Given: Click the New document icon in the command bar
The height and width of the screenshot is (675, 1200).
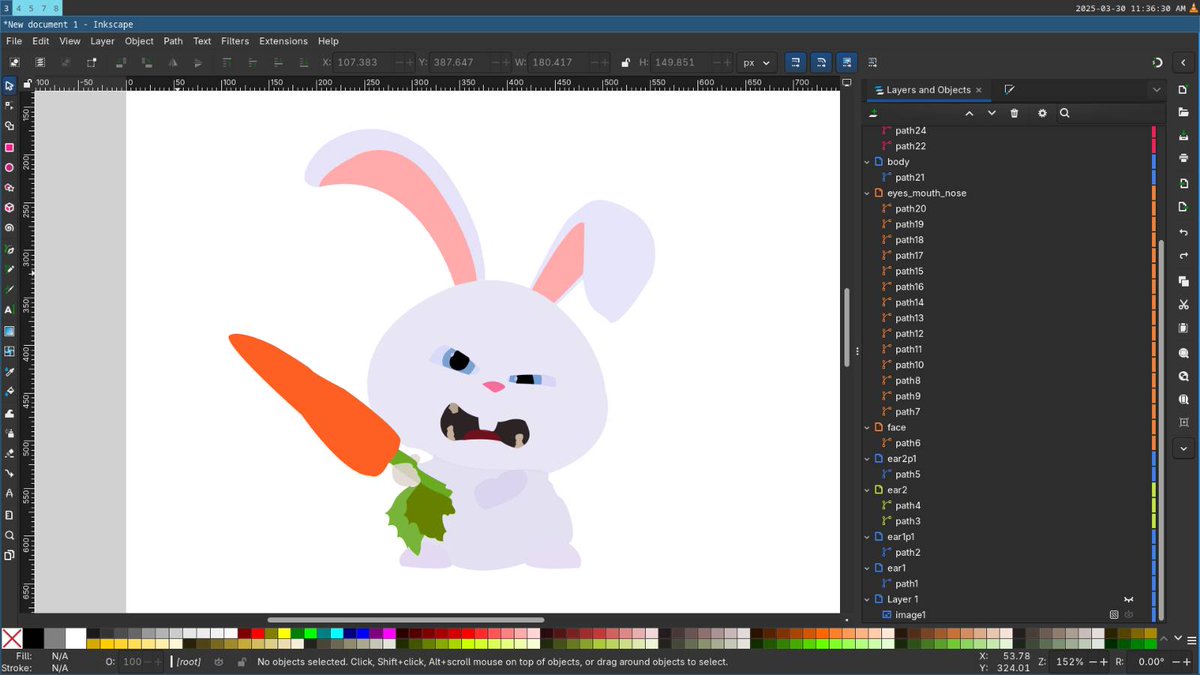Looking at the screenshot, I should tap(1183, 90).
